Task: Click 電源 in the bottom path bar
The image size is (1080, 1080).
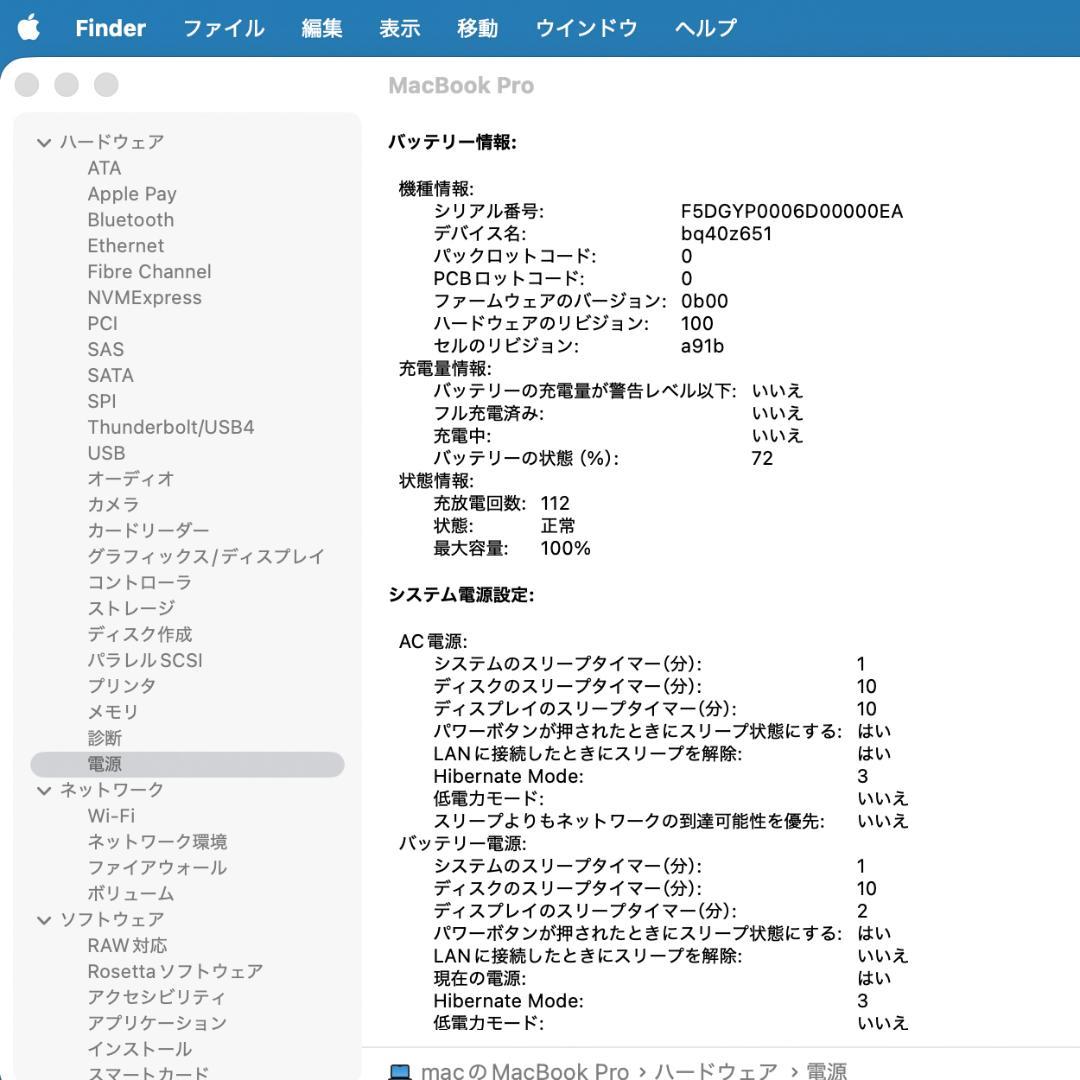Action: coord(826,1072)
